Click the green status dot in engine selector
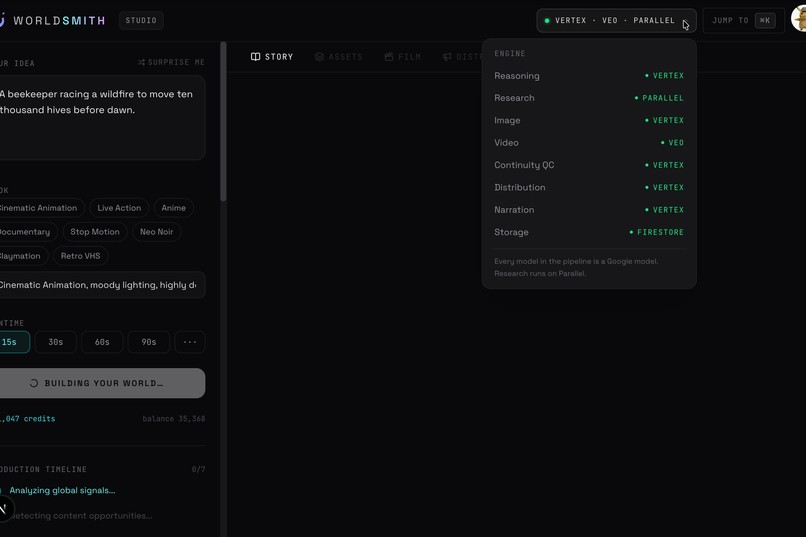 point(547,21)
